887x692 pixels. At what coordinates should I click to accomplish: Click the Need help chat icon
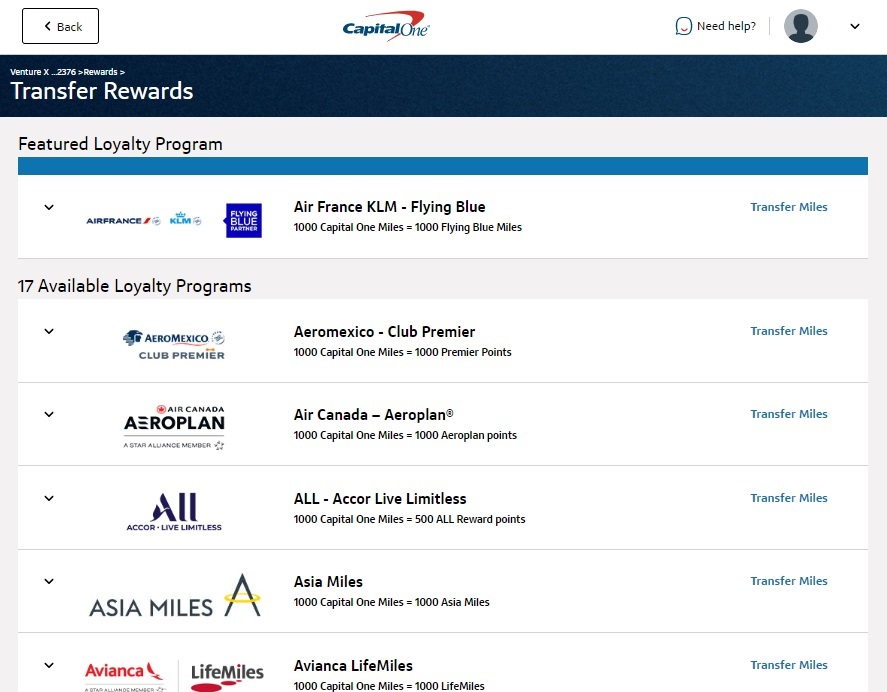[x=683, y=26]
